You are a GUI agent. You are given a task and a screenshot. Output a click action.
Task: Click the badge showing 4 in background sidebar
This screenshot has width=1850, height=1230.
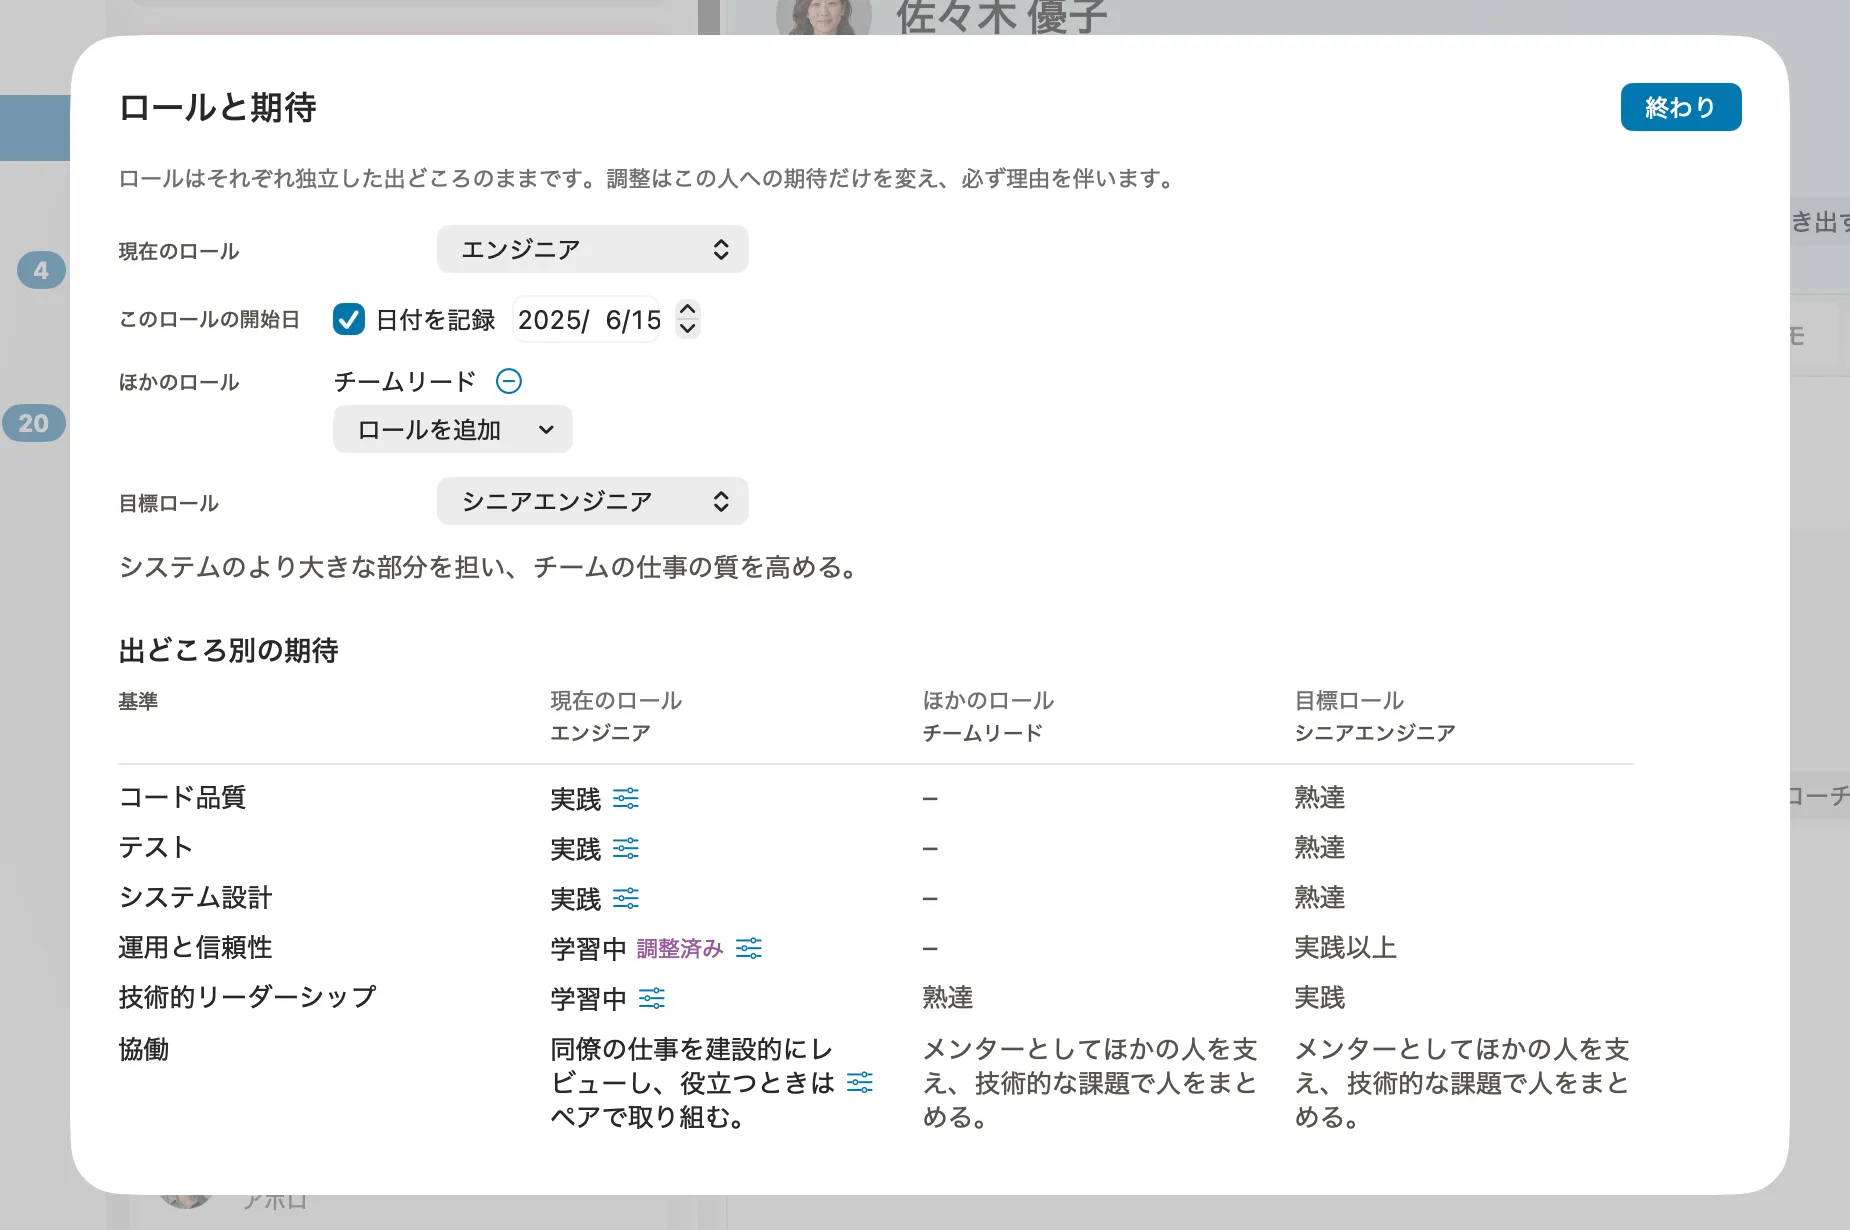click(41, 270)
